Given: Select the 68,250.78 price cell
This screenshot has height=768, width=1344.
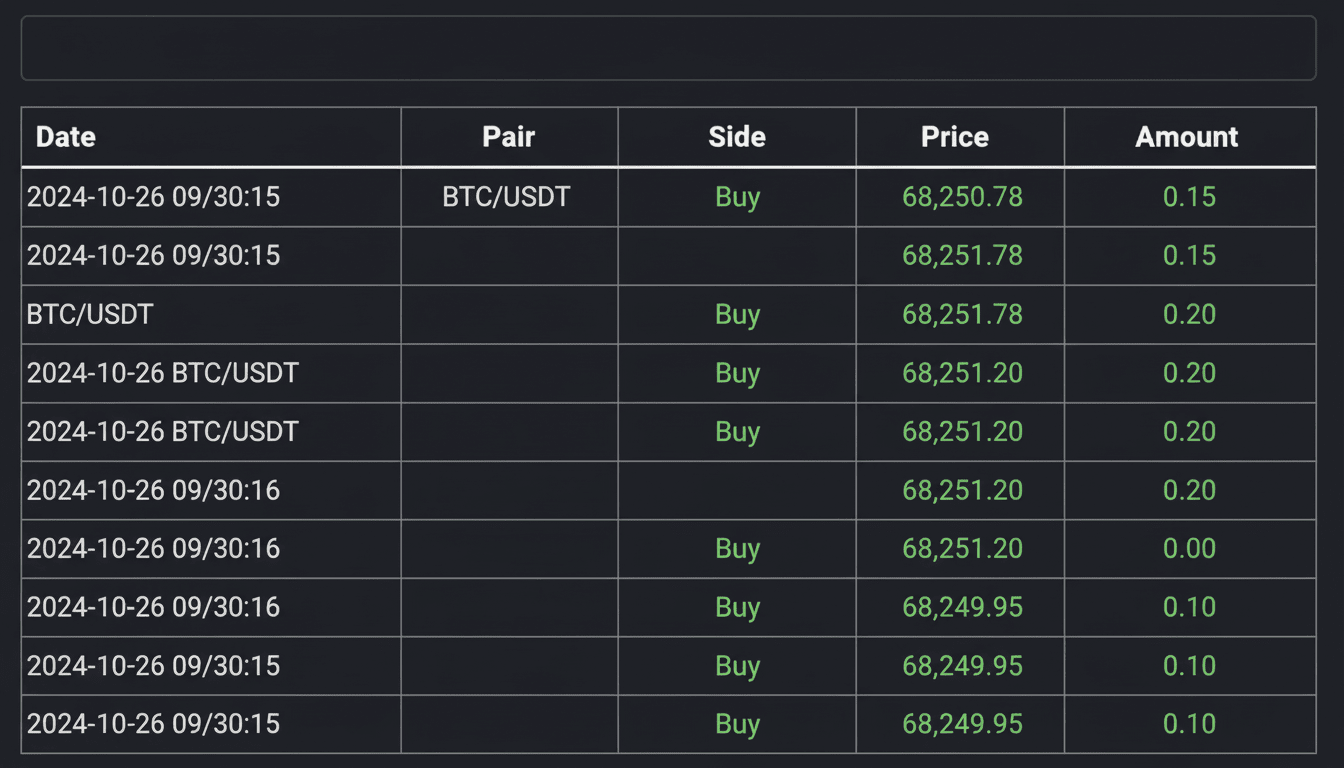Looking at the screenshot, I should coord(962,197).
